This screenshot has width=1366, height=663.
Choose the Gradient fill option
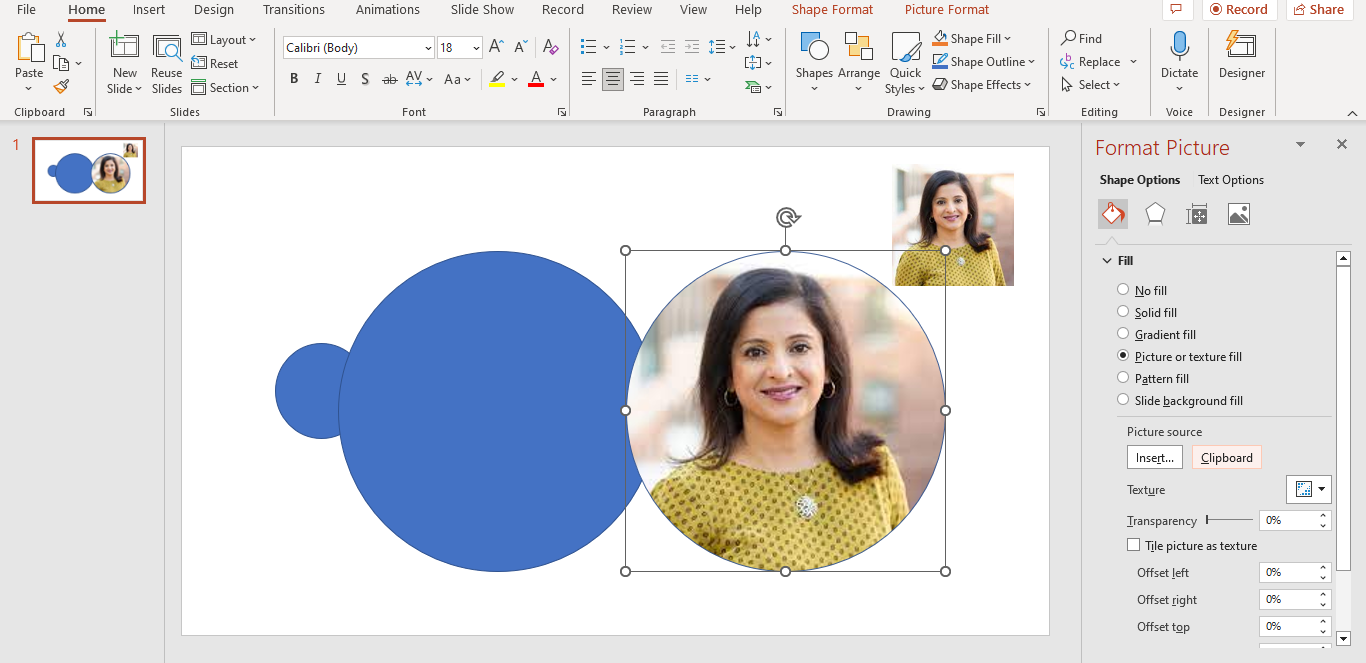[1123, 334]
